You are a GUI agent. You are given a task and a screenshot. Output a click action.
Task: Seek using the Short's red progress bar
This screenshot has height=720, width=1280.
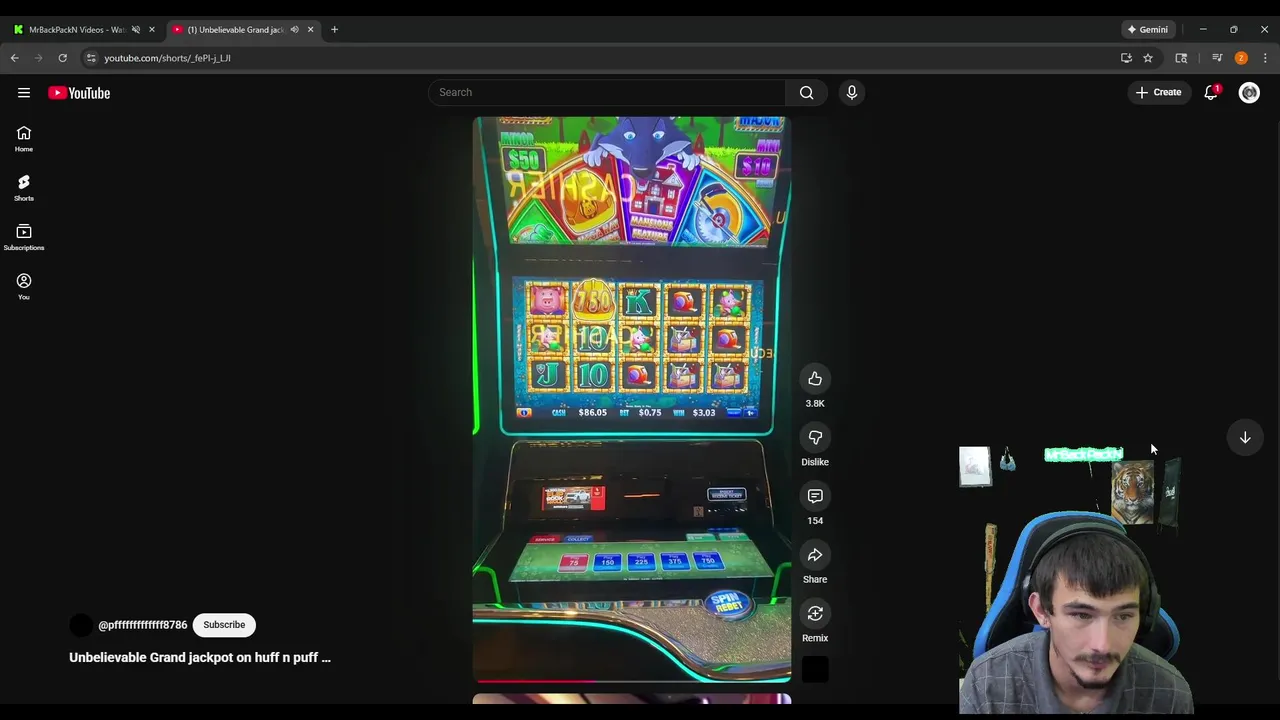[x=632, y=681]
